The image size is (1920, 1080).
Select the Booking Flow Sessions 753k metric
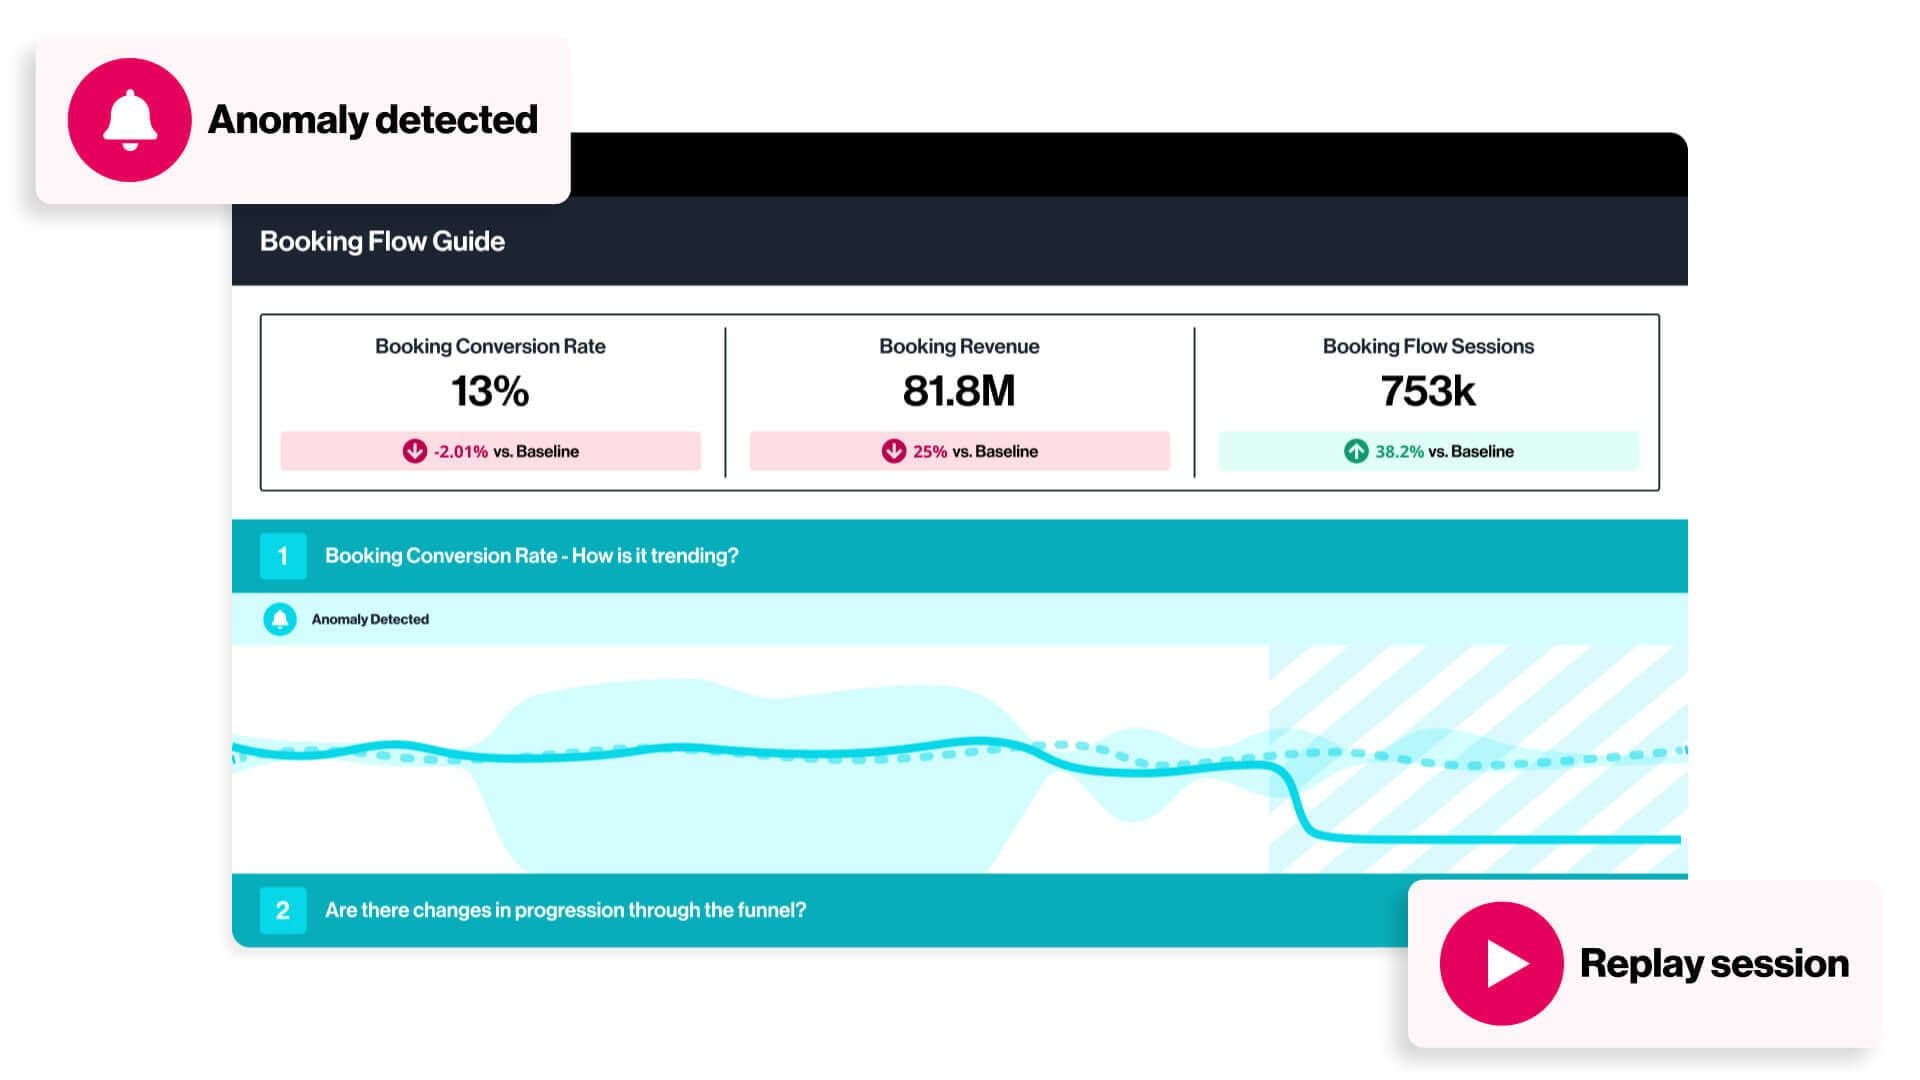[1428, 390]
